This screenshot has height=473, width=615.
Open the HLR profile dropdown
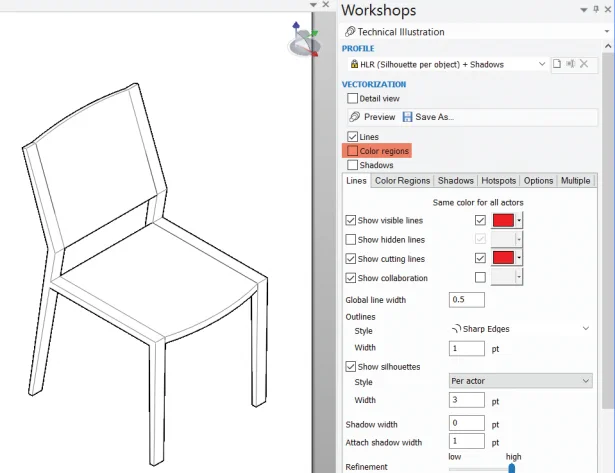[x=543, y=64]
